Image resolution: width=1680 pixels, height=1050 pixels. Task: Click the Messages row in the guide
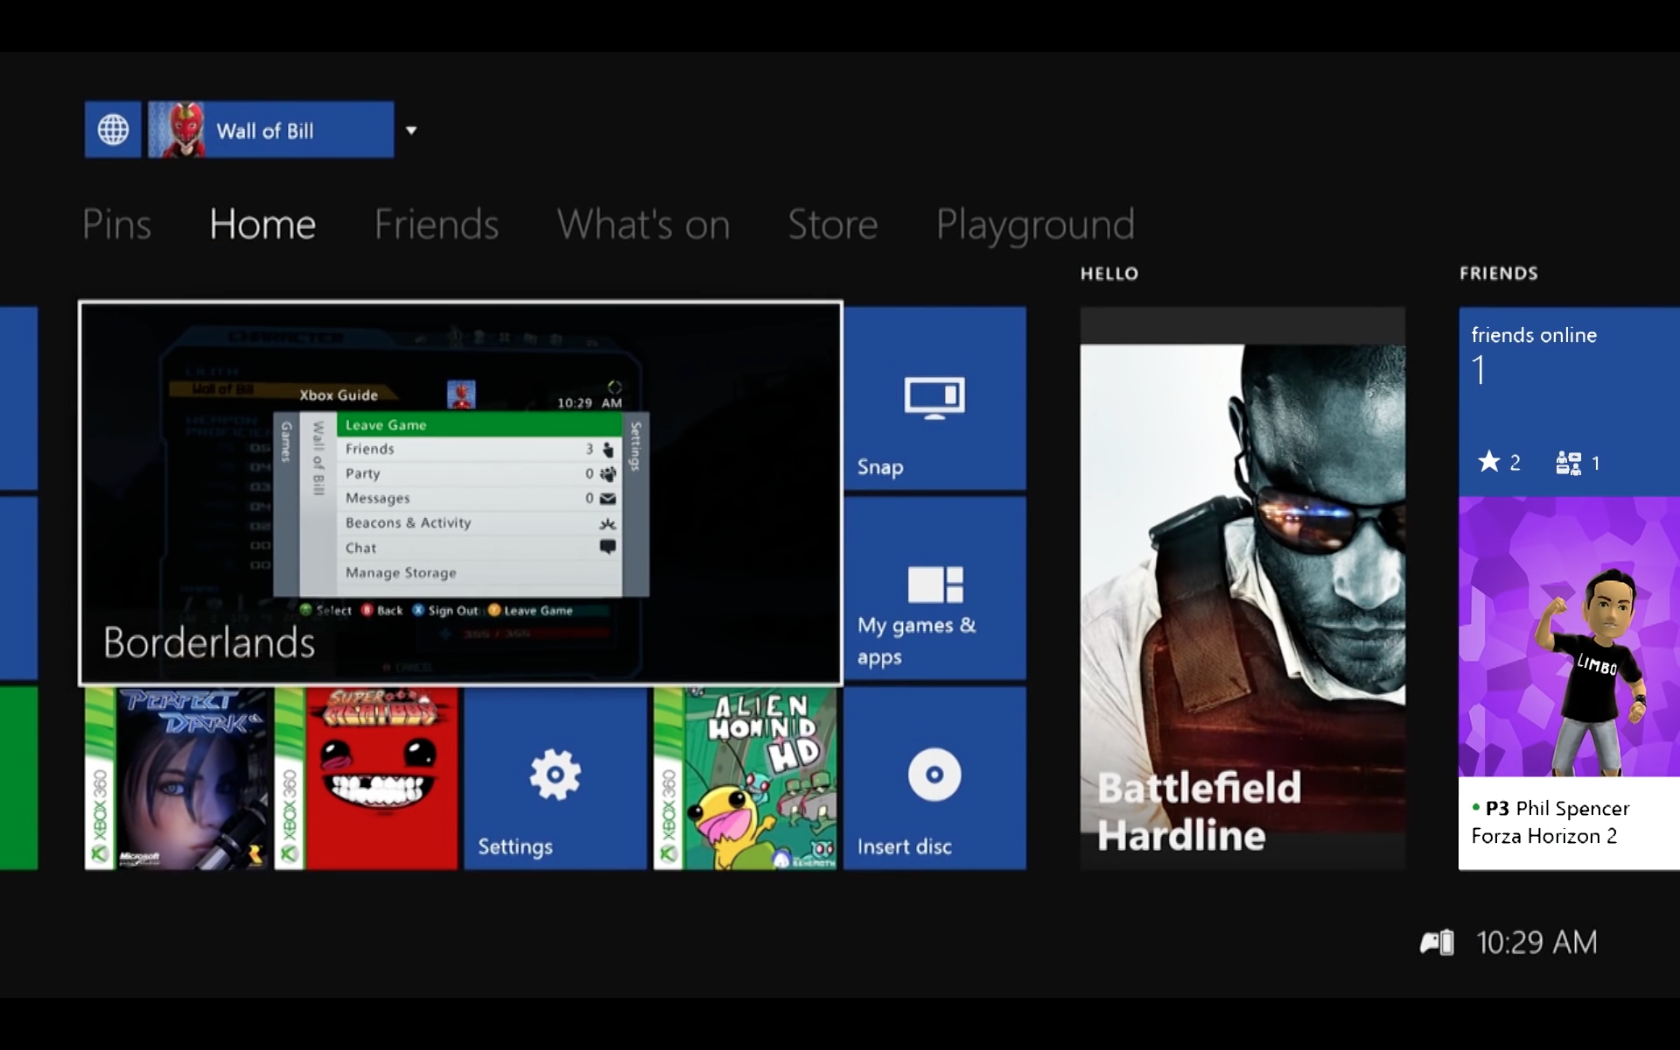tap(480, 498)
